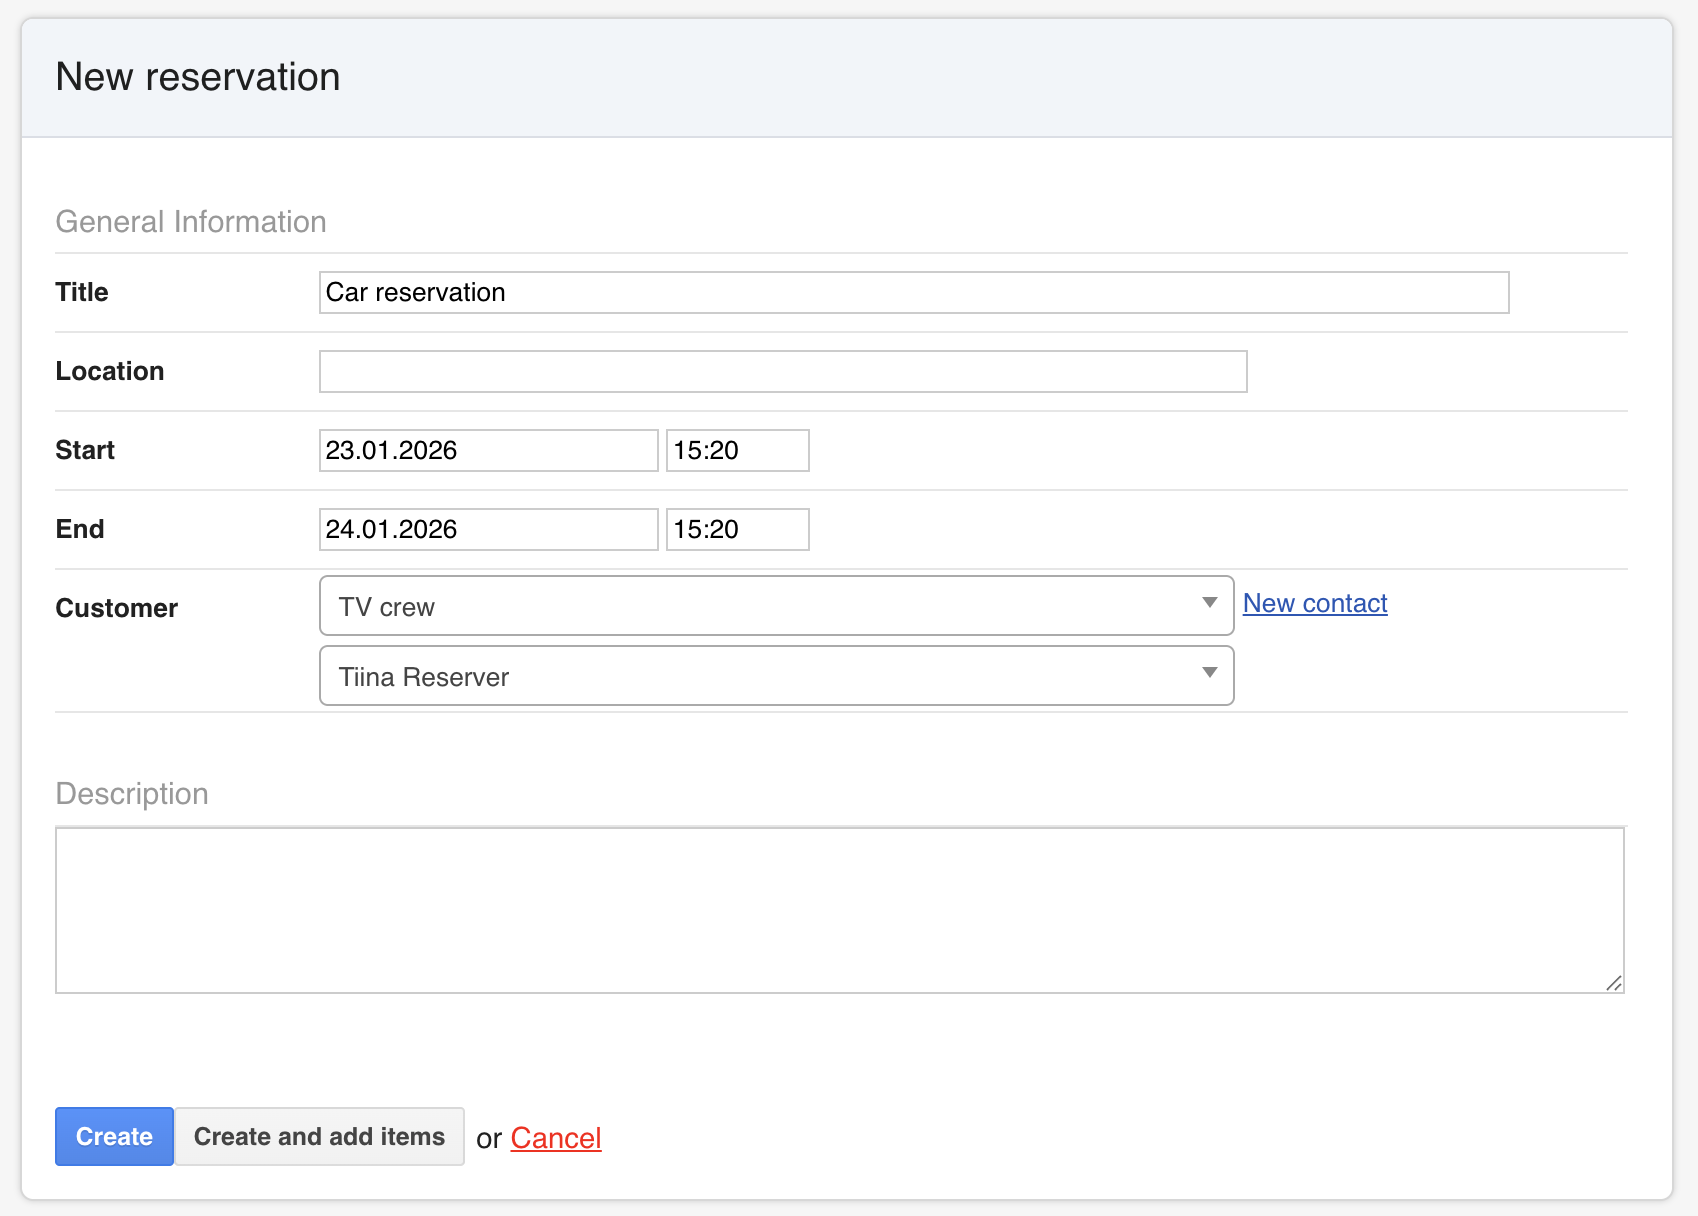Click the Tiina Reserver dropdown arrow

(1209, 673)
